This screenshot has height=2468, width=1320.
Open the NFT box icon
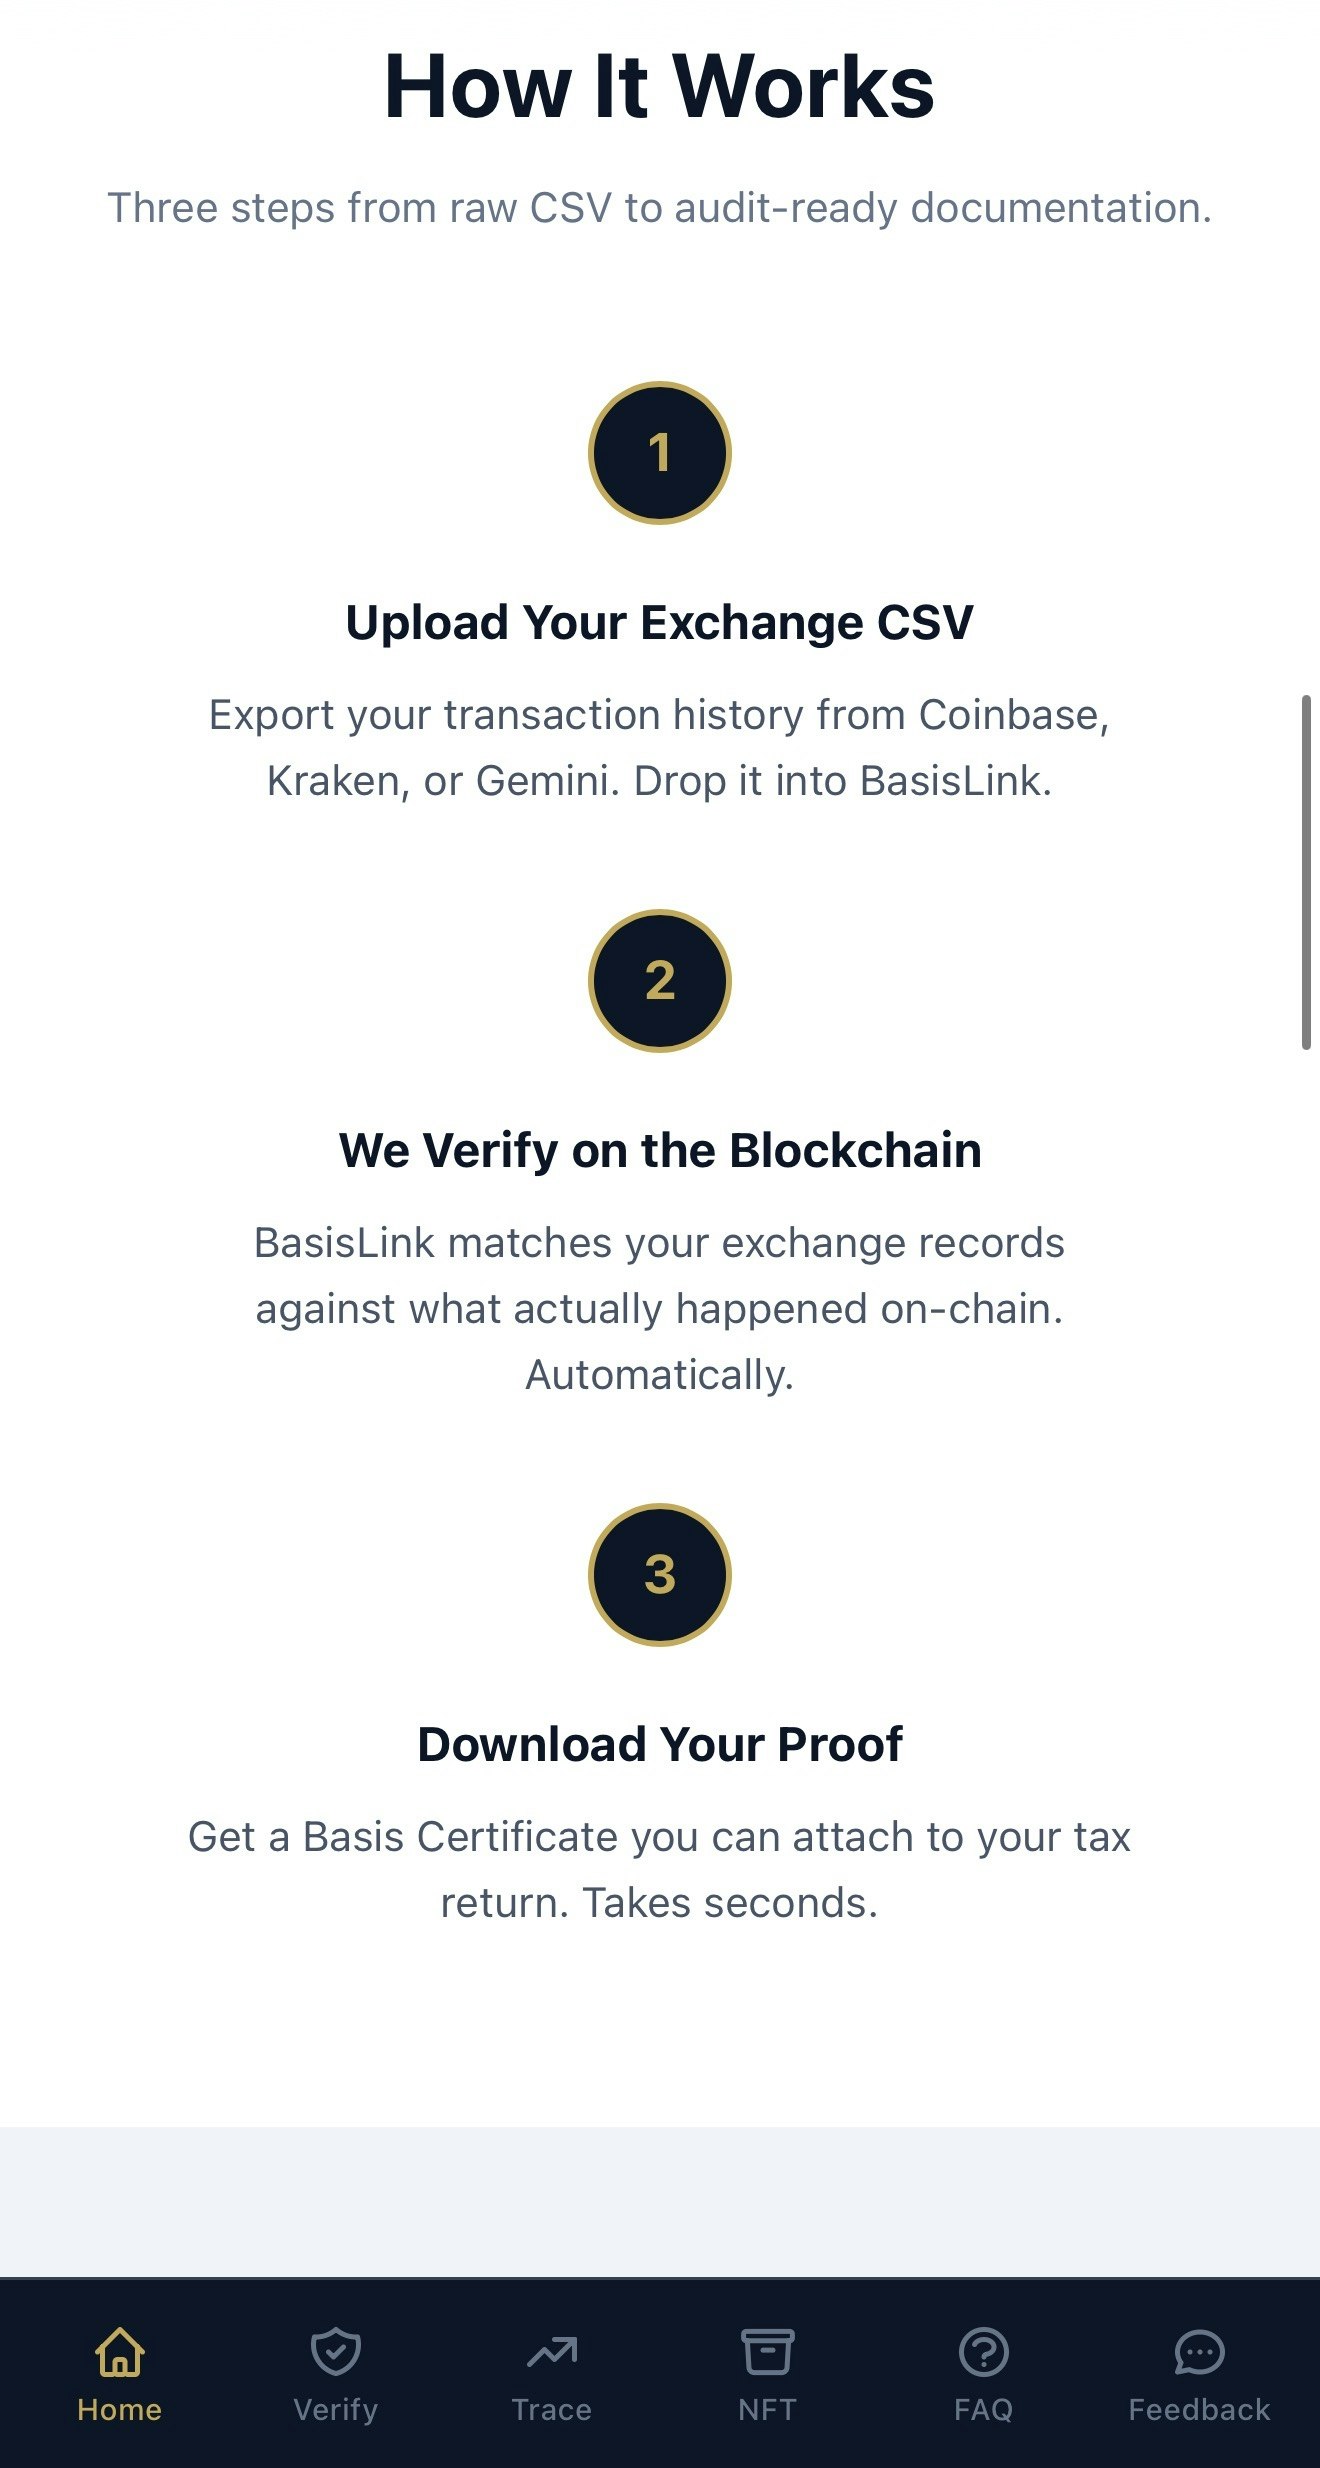(767, 2352)
